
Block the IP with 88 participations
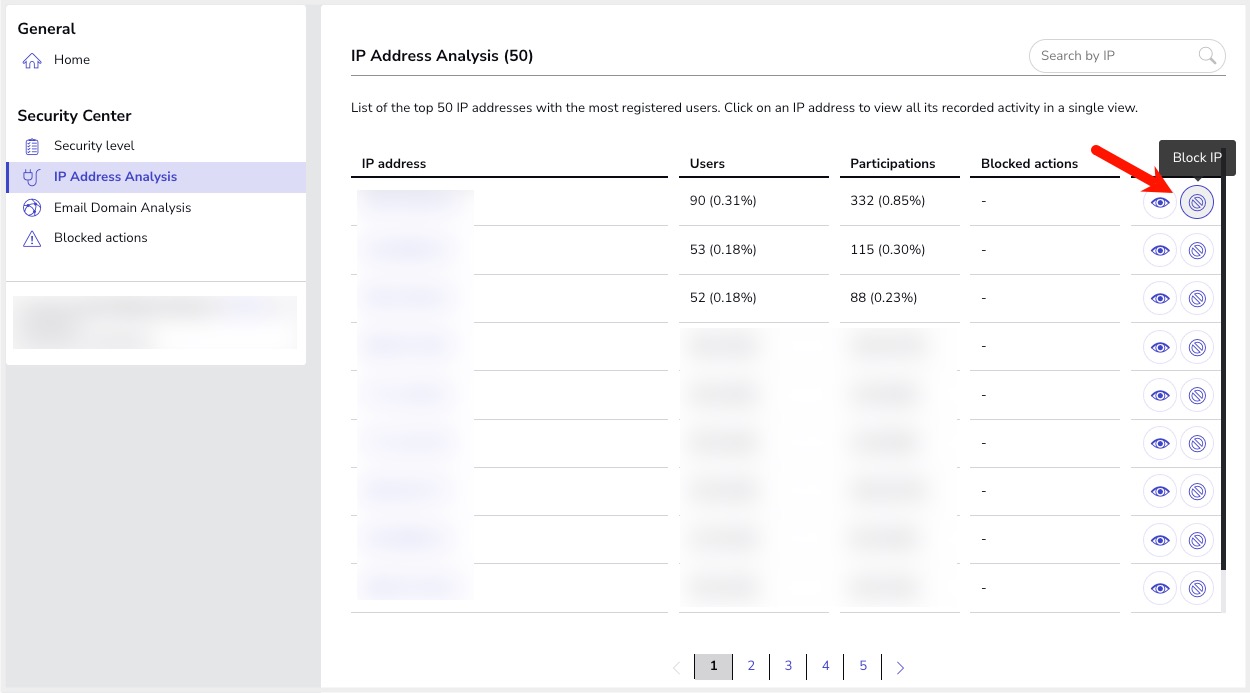[x=1196, y=298]
